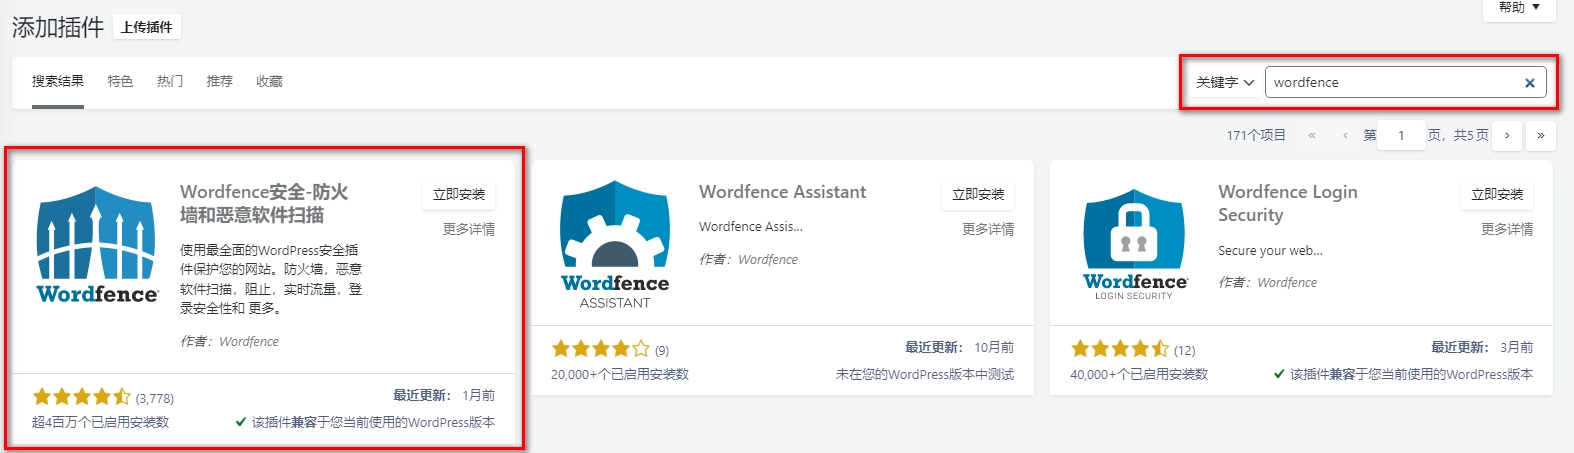Screen dimensions: 1574x453
Task: Select the 搜索结果 tab
Action: (x=58, y=82)
